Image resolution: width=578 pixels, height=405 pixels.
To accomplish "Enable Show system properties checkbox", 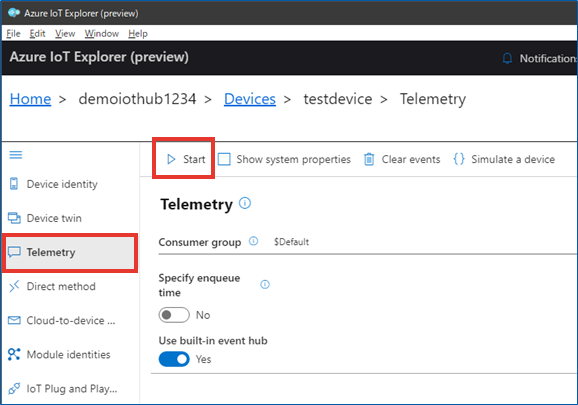I will pyautogui.click(x=224, y=159).
